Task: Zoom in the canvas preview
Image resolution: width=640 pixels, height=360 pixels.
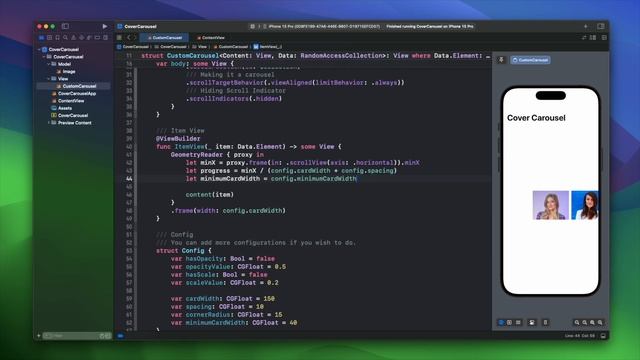Action: [x=600, y=322]
